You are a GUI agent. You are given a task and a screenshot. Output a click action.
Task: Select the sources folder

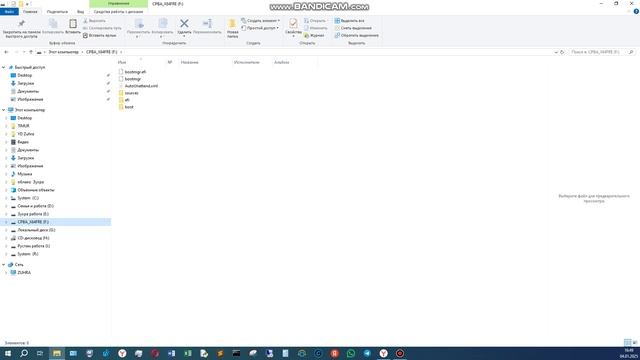(x=131, y=93)
